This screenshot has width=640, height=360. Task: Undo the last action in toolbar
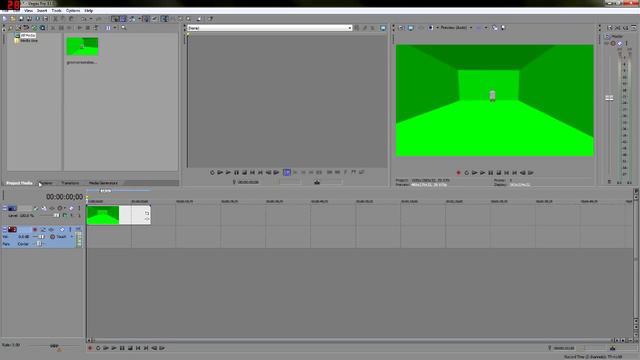[84, 19]
